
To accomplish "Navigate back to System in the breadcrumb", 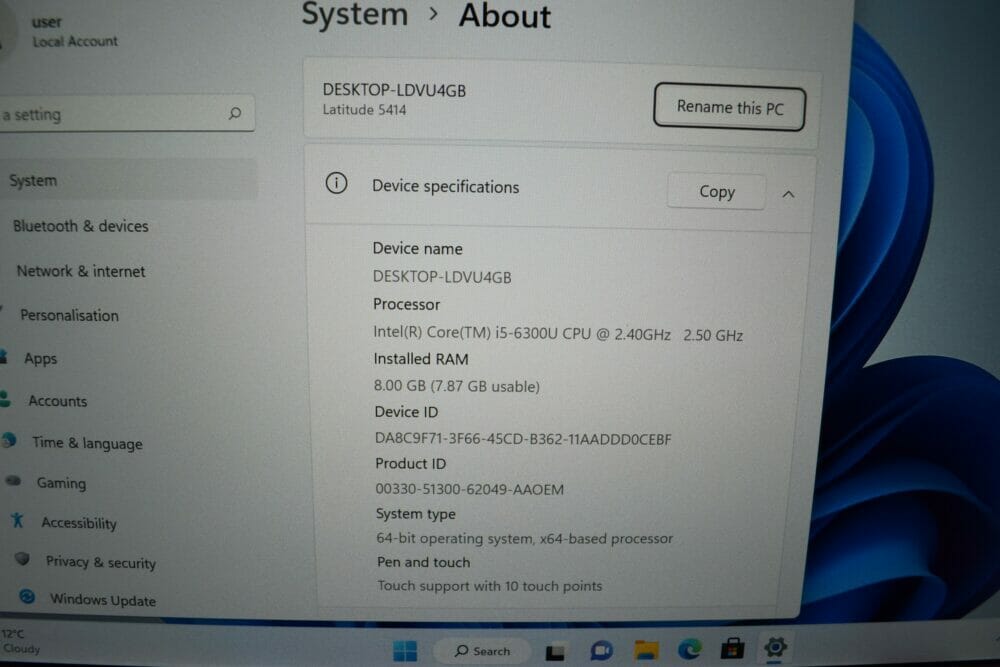I will [x=355, y=14].
